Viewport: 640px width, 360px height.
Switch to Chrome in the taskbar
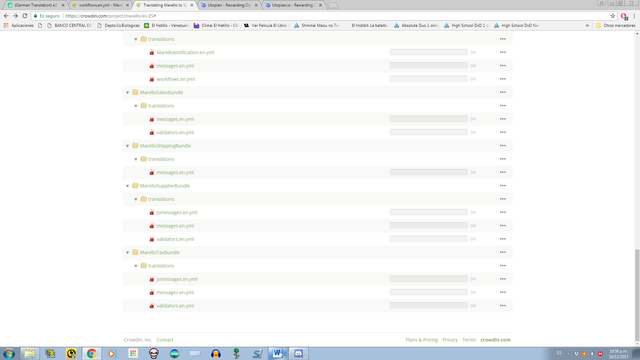pyautogui.click(x=91, y=353)
